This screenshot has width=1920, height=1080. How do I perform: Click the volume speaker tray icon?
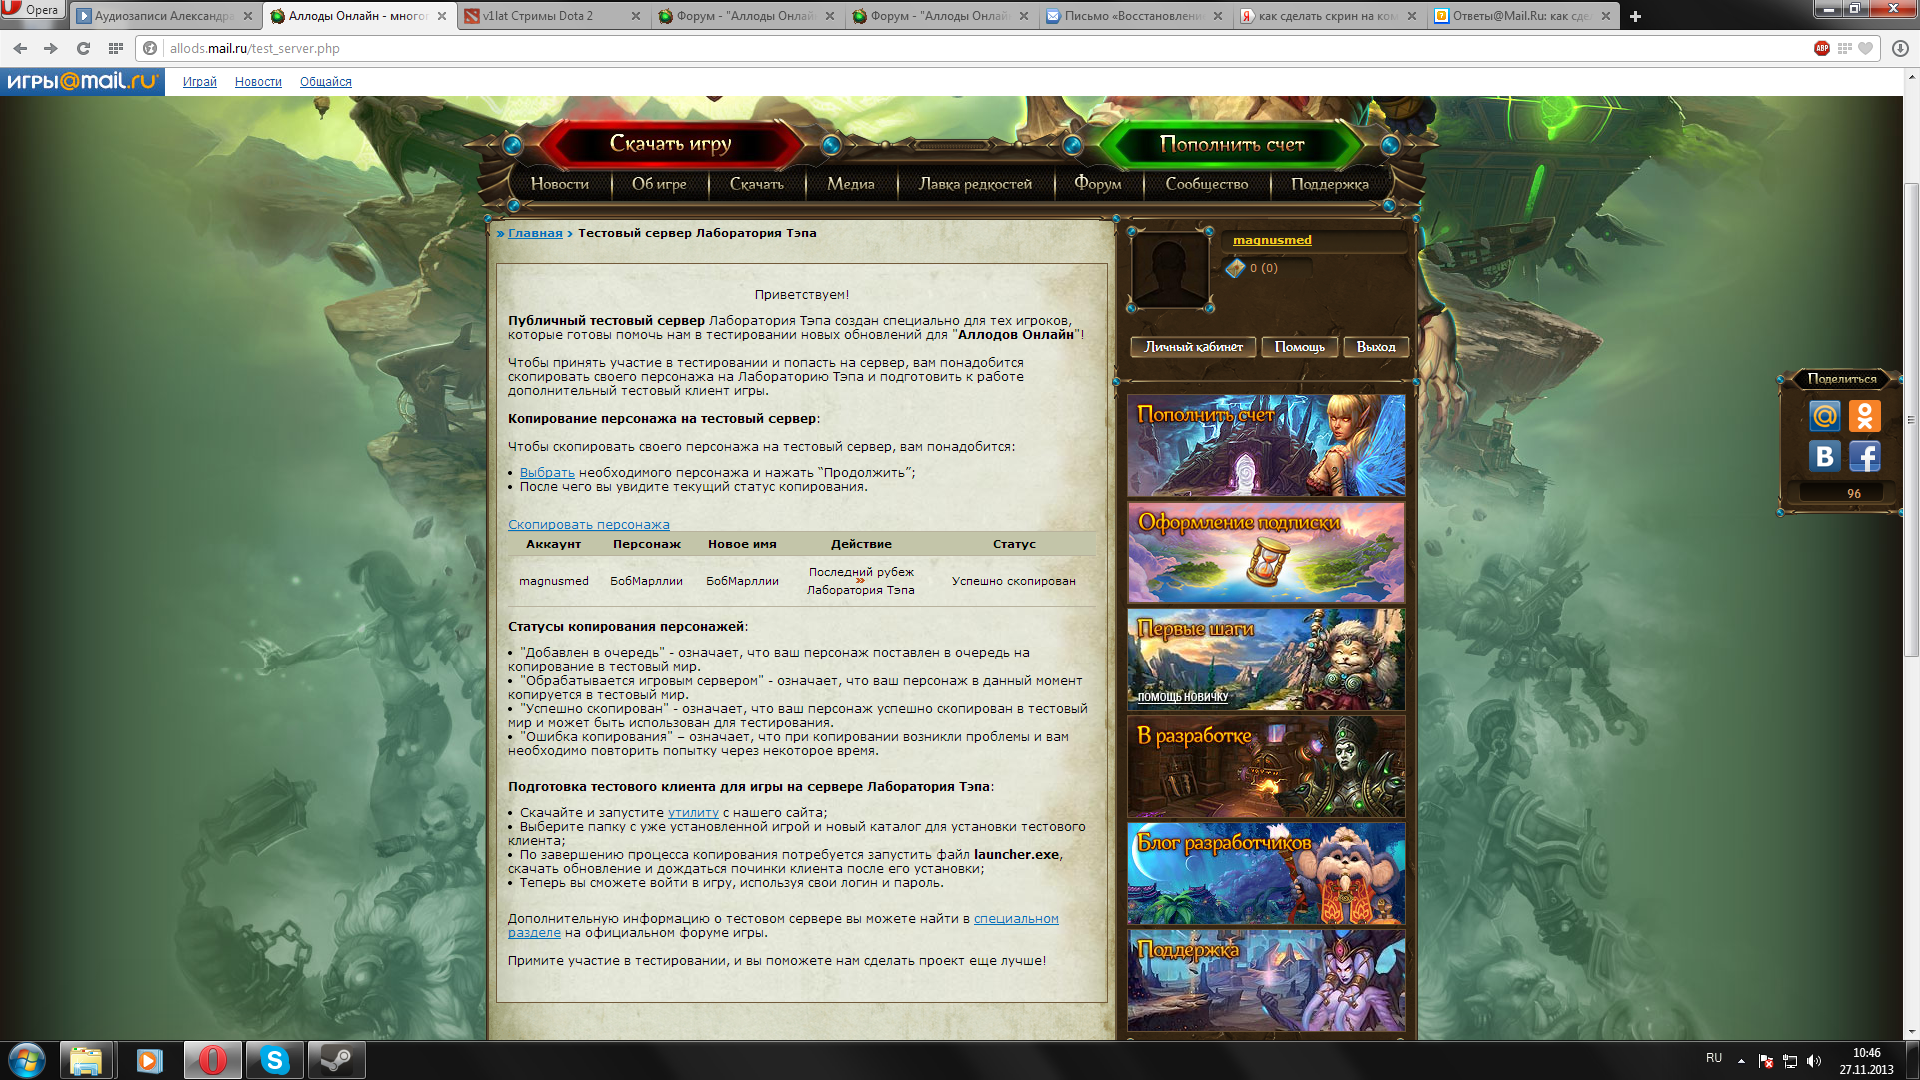point(1814,1061)
